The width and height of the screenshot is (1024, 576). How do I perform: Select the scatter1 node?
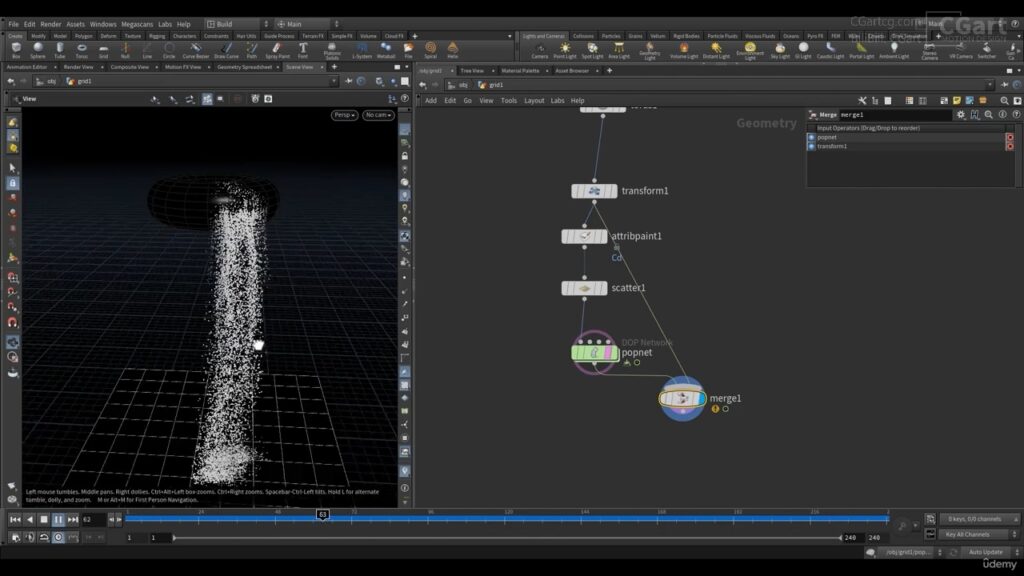tap(584, 288)
